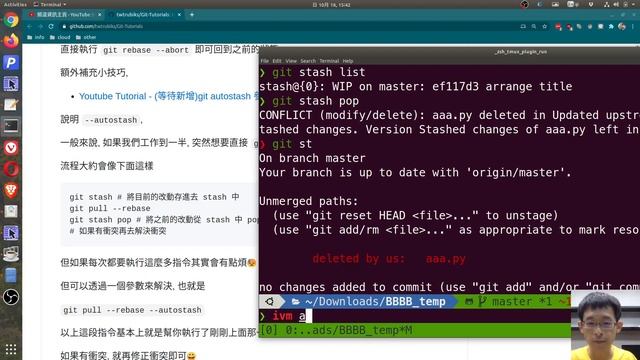Open the Chrome extensions puzzle icon
Image resolution: width=640 pixels, height=360 pixels.
[x=611, y=26]
